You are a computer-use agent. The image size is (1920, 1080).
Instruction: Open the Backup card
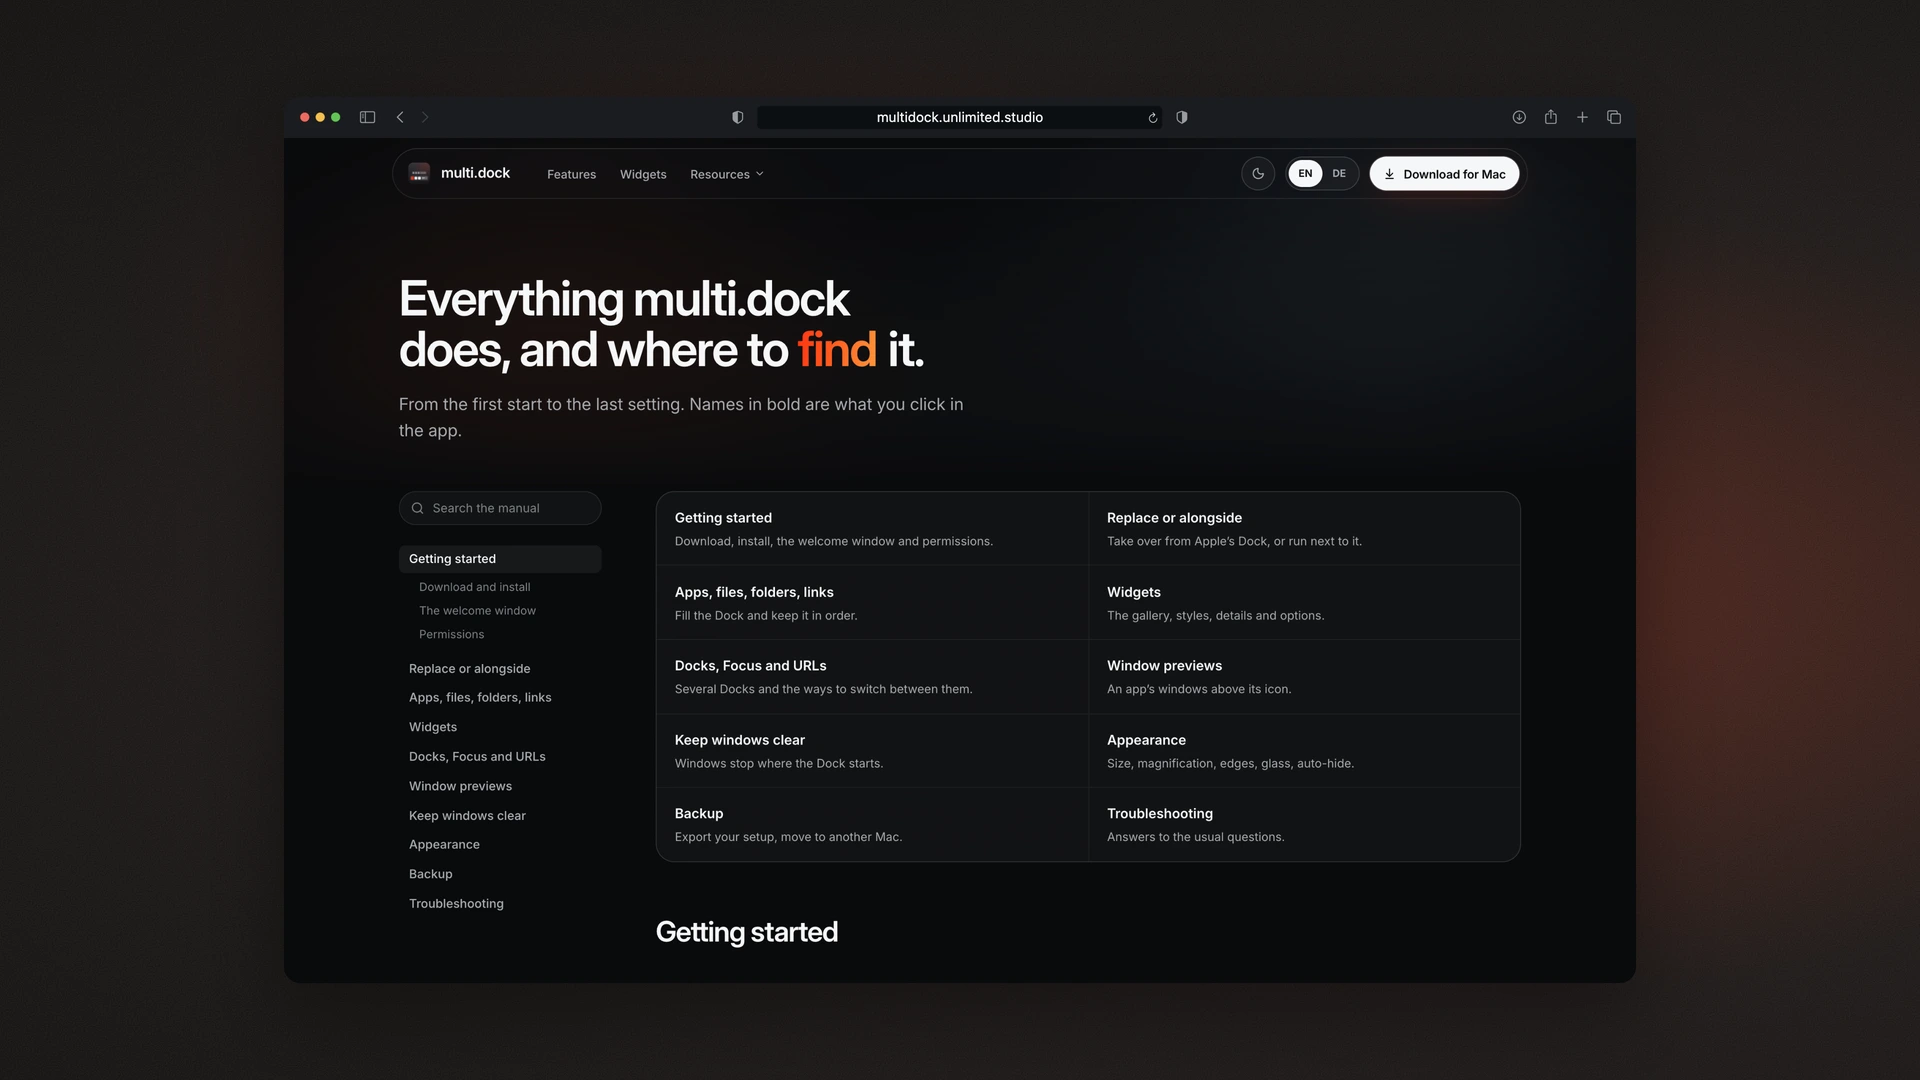tap(872, 825)
